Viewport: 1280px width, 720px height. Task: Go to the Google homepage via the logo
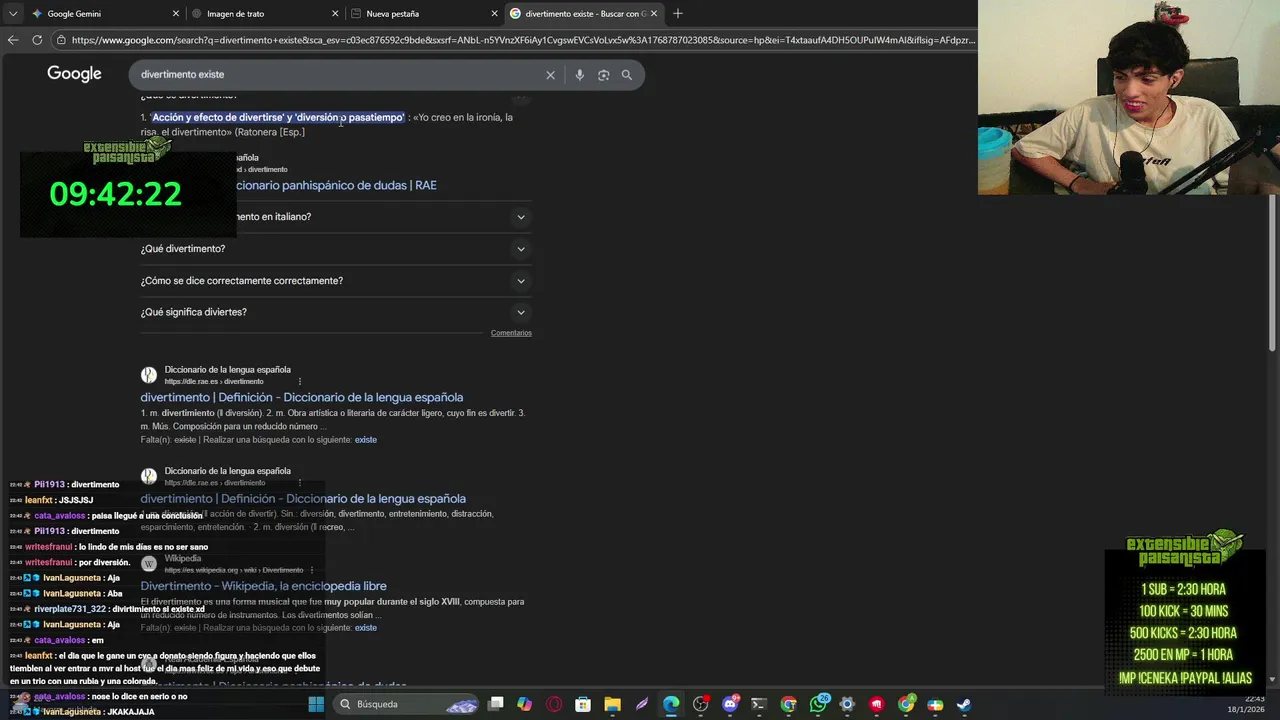[74, 74]
